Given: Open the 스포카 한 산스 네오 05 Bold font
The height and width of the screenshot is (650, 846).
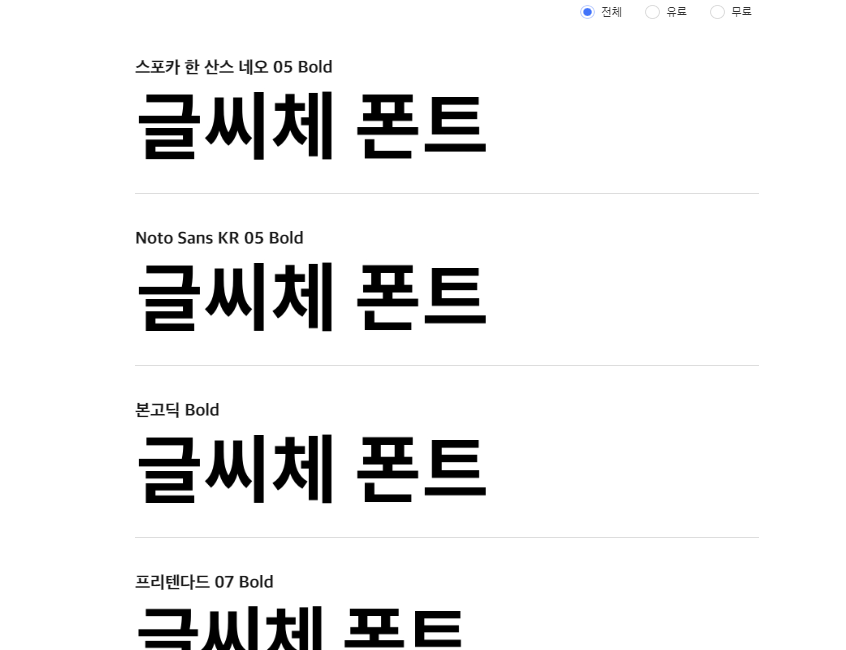Looking at the screenshot, I should (234, 67).
